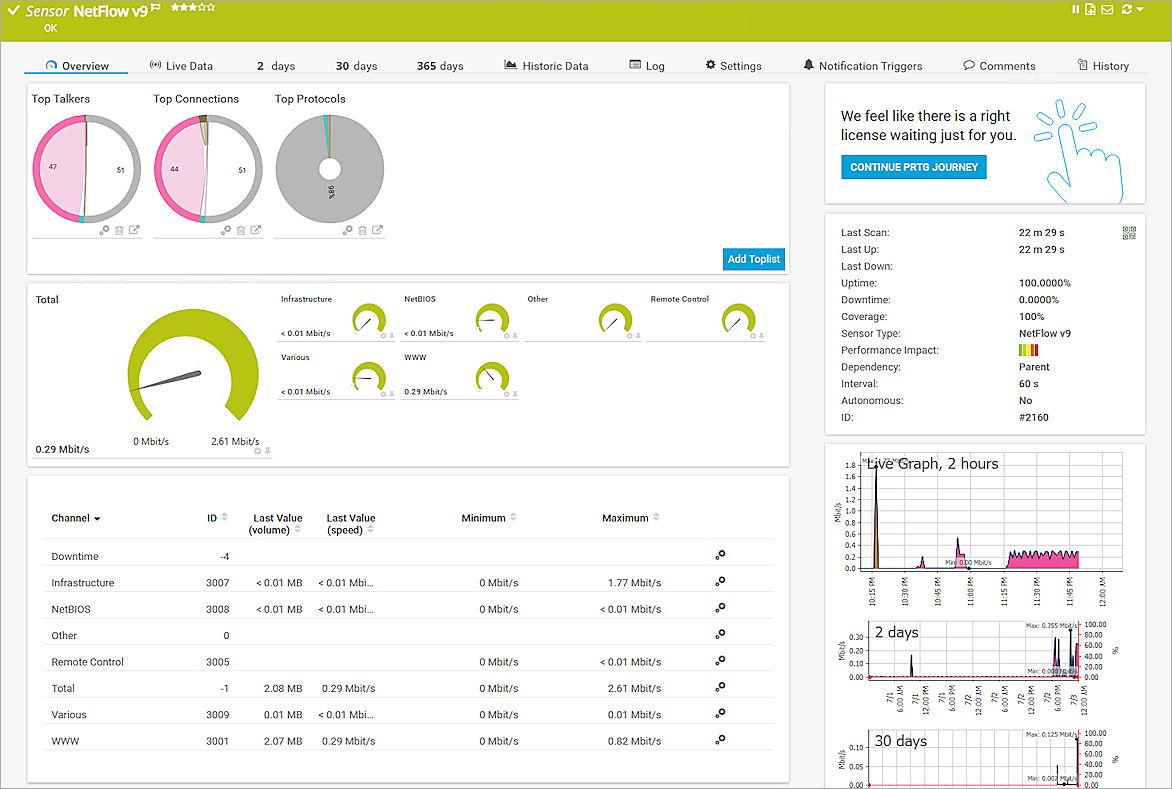Click the QR code icon
Screen dimensions: 1172x789
[1130, 233]
